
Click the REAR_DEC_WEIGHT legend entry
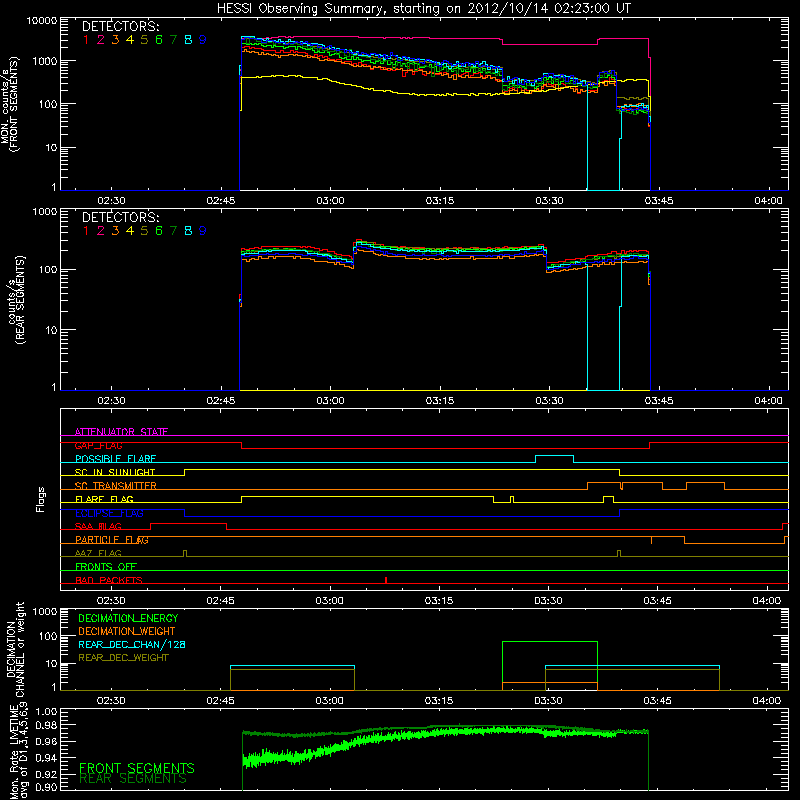coord(123,658)
